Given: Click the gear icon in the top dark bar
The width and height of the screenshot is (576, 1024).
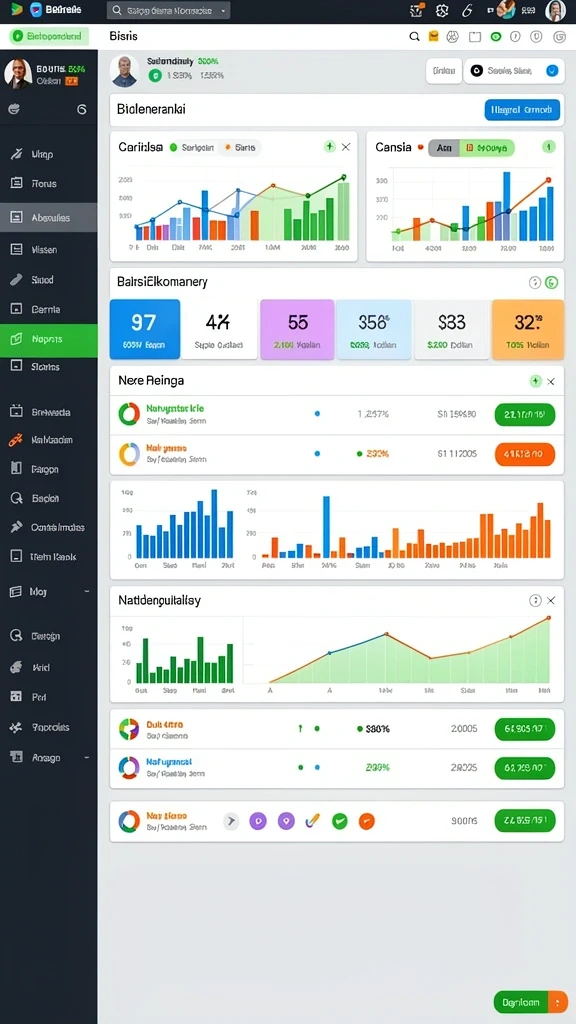Looking at the screenshot, I should click(442, 10).
